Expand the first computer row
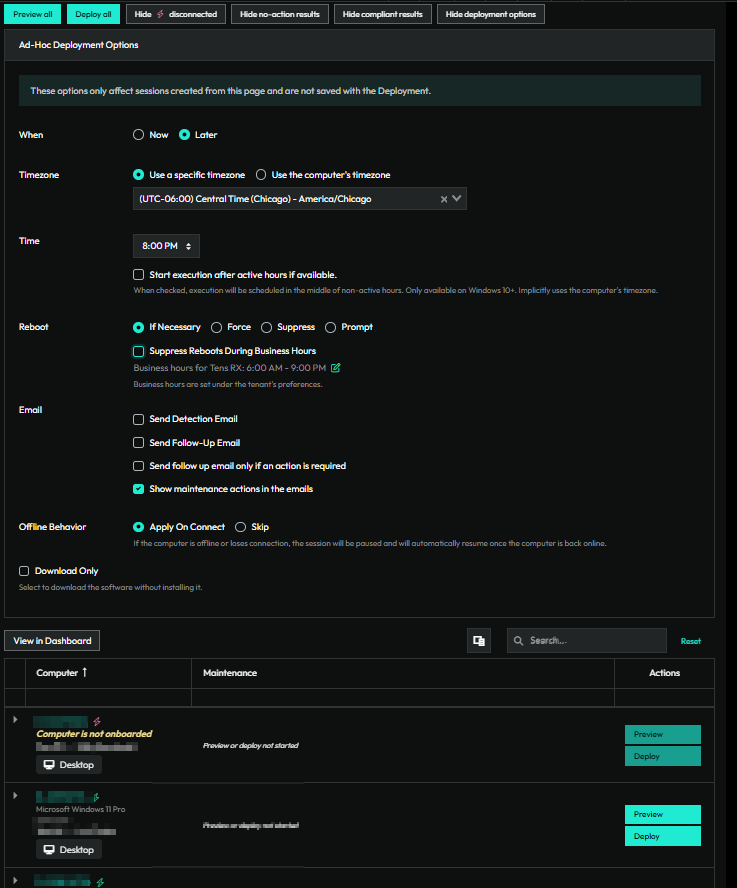 click(15, 720)
